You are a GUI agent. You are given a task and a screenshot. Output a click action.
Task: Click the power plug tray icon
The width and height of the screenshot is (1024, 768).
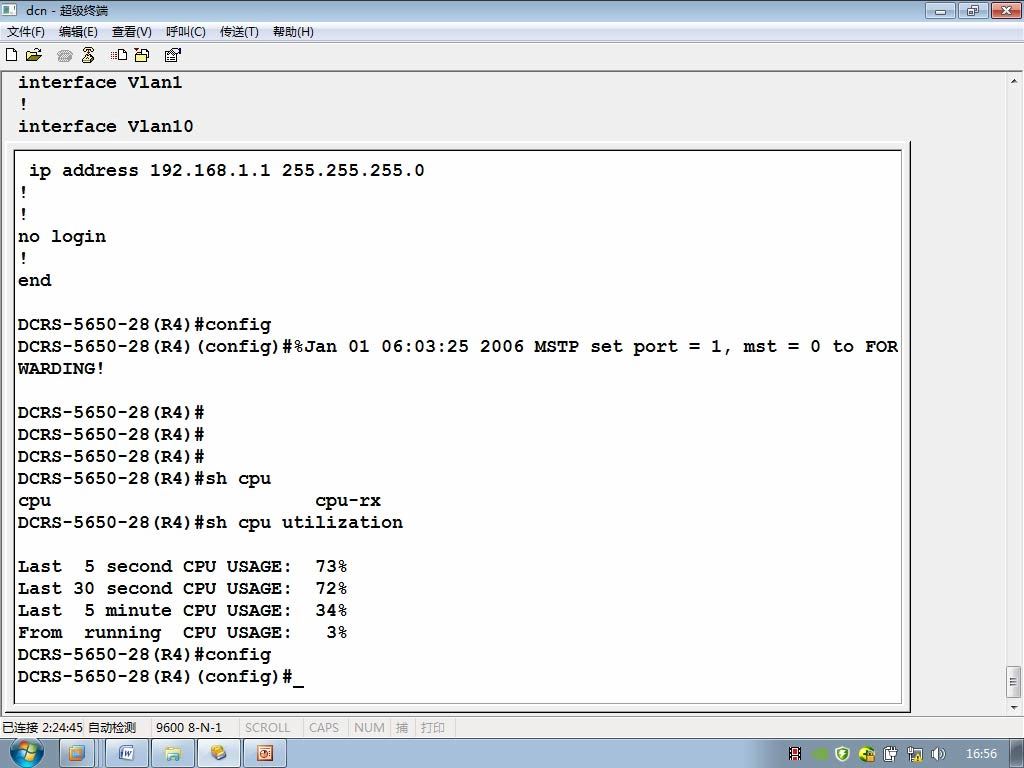[891, 754]
